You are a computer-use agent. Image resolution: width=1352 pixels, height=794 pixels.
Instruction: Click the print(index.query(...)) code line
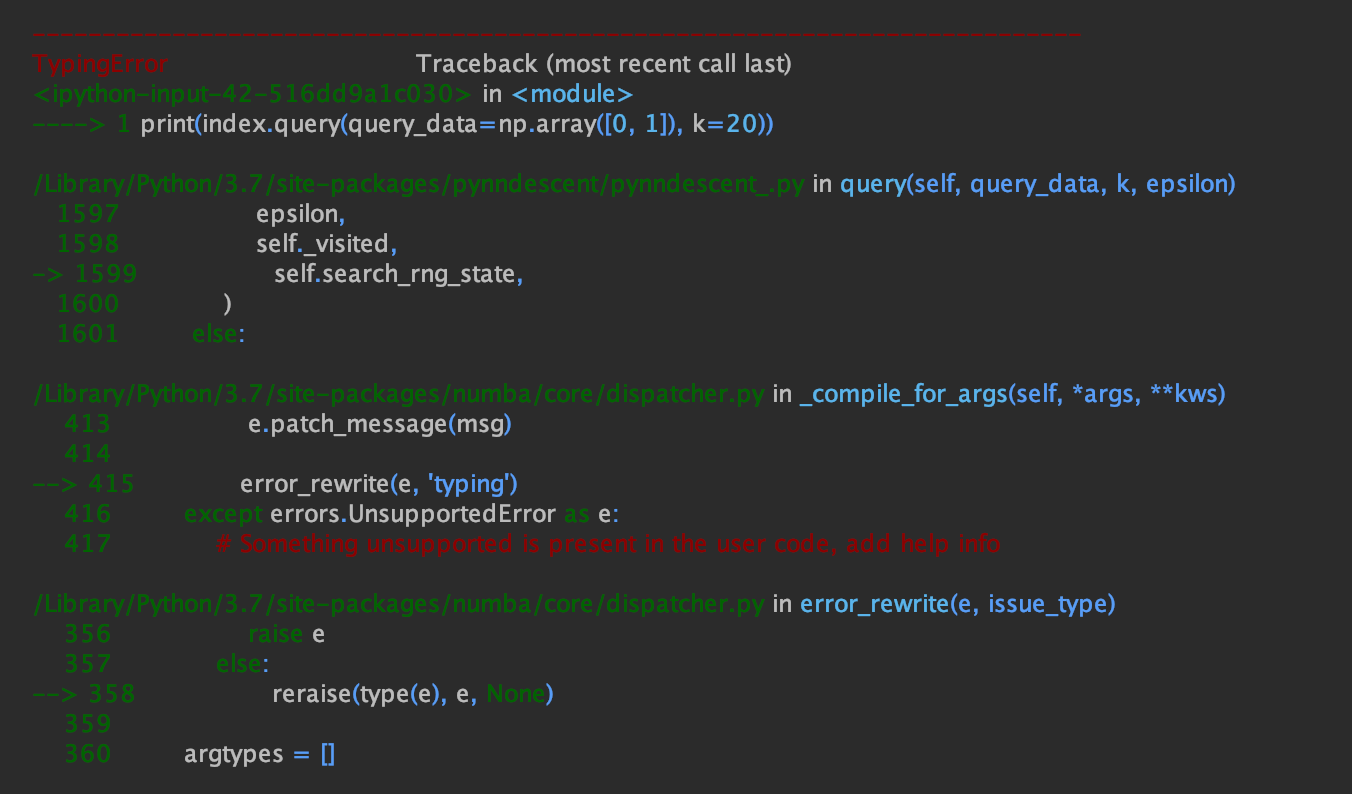458,125
